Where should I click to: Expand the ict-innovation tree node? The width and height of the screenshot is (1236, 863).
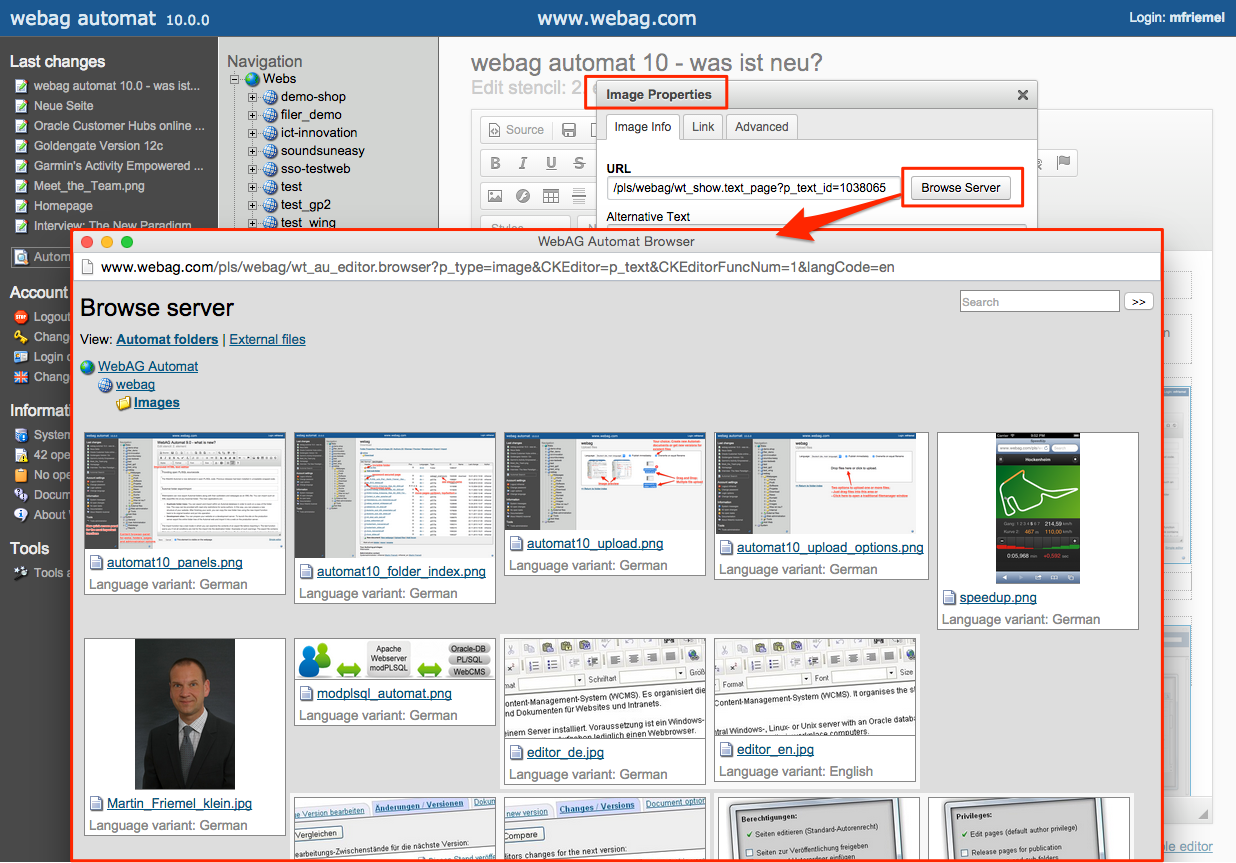[x=254, y=133]
